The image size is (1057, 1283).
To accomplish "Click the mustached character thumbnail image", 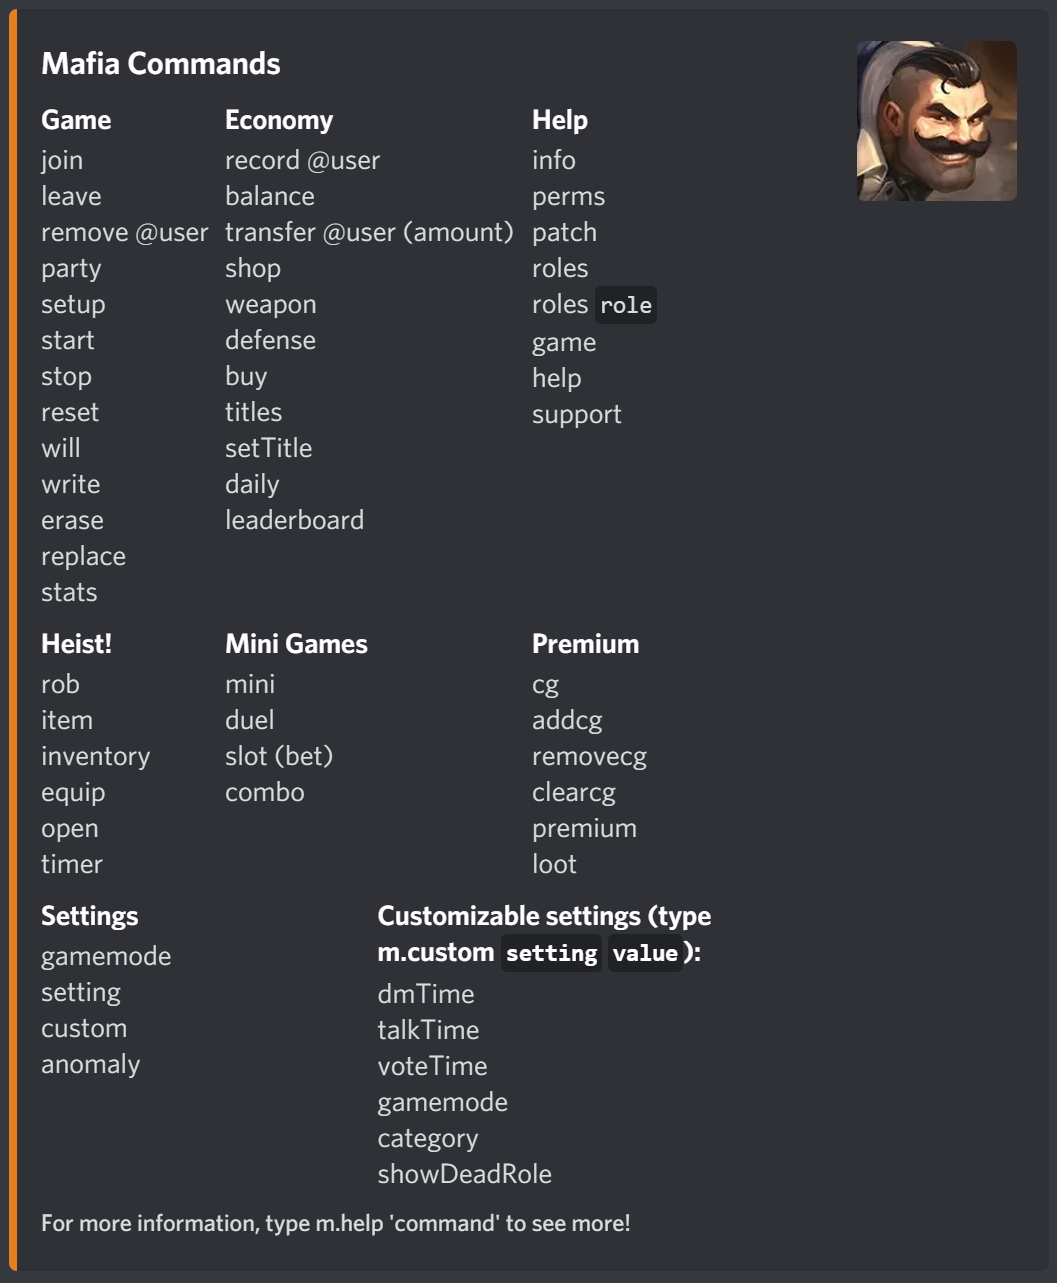I will pyautogui.click(x=936, y=121).
